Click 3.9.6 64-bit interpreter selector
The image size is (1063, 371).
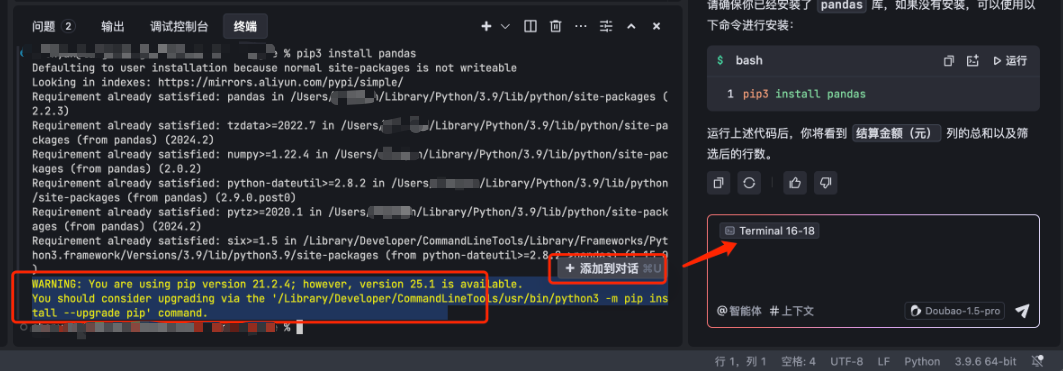click(x=985, y=362)
